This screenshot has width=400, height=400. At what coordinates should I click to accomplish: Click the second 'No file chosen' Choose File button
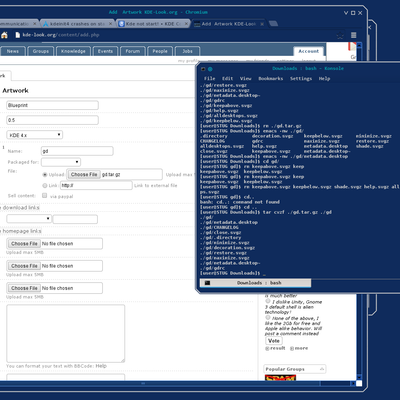24,266
